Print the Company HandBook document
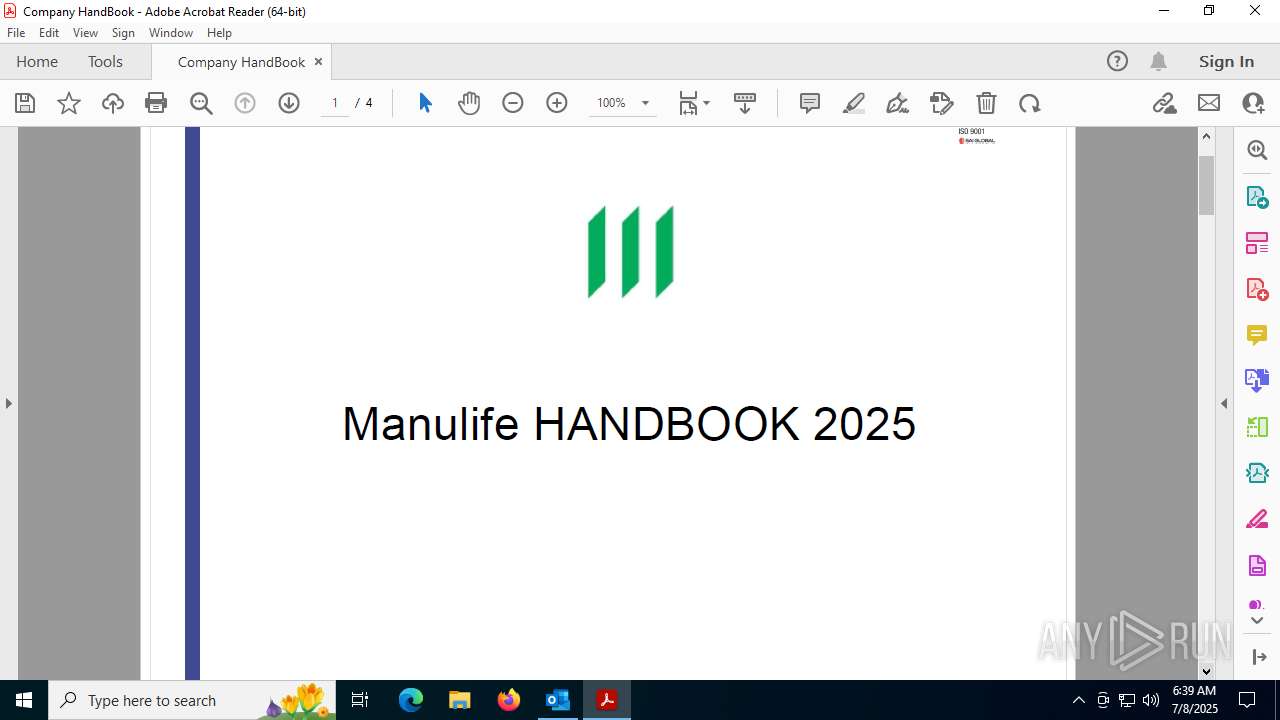This screenshot has height=720, width=1280. [x=156, y=103]
